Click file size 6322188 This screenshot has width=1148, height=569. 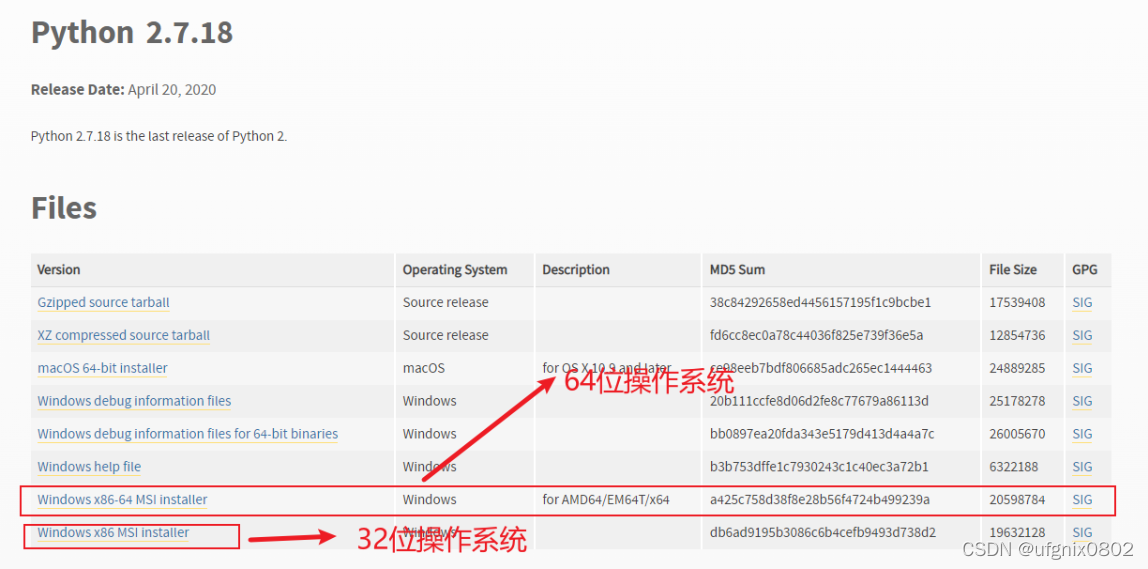1014,467
